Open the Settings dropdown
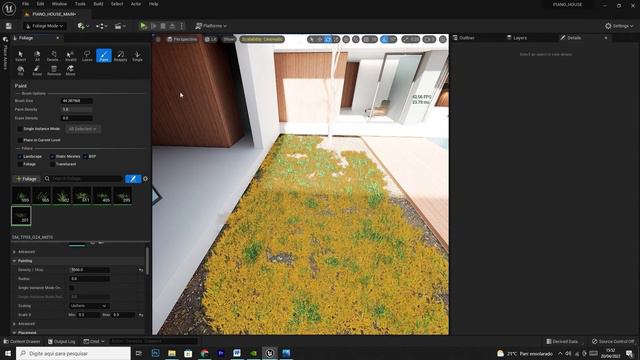 619,26
